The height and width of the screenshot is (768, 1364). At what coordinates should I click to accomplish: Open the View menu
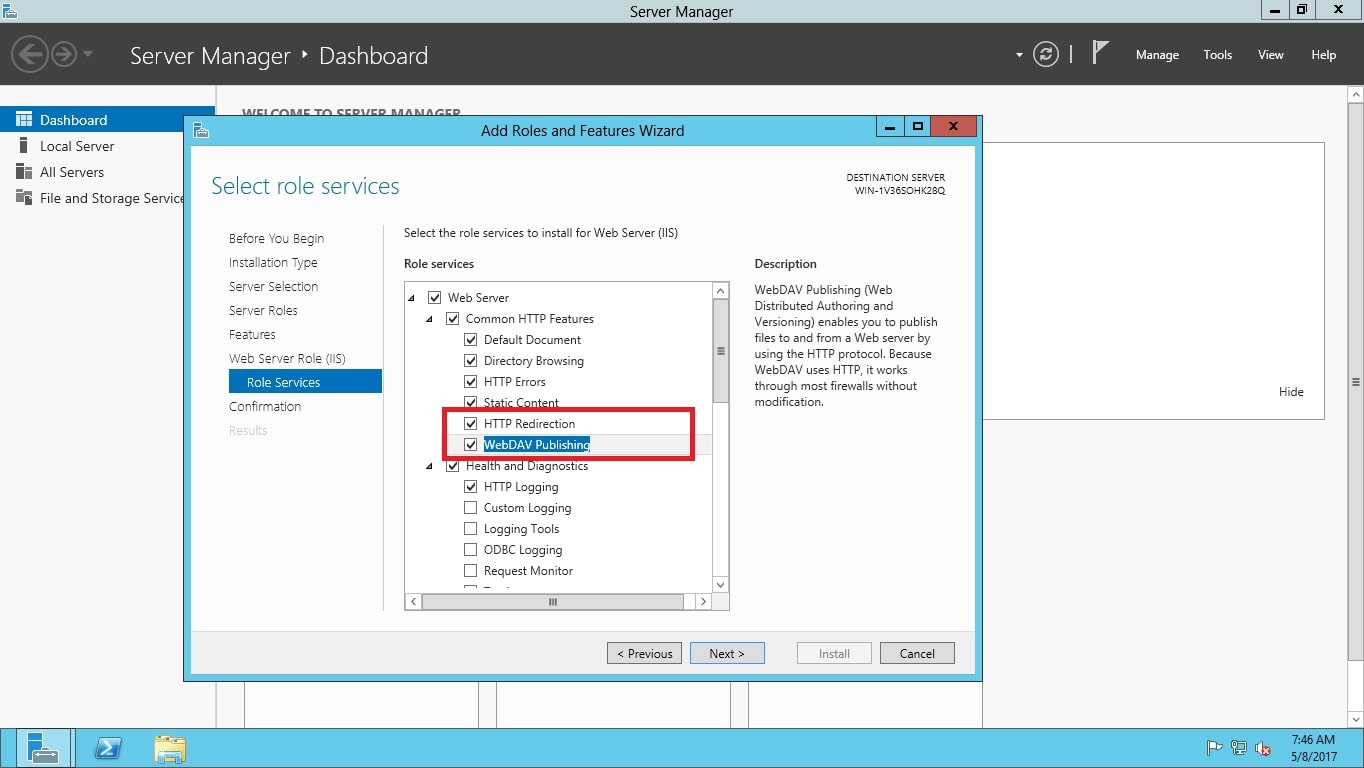[x=1270, y=55]
